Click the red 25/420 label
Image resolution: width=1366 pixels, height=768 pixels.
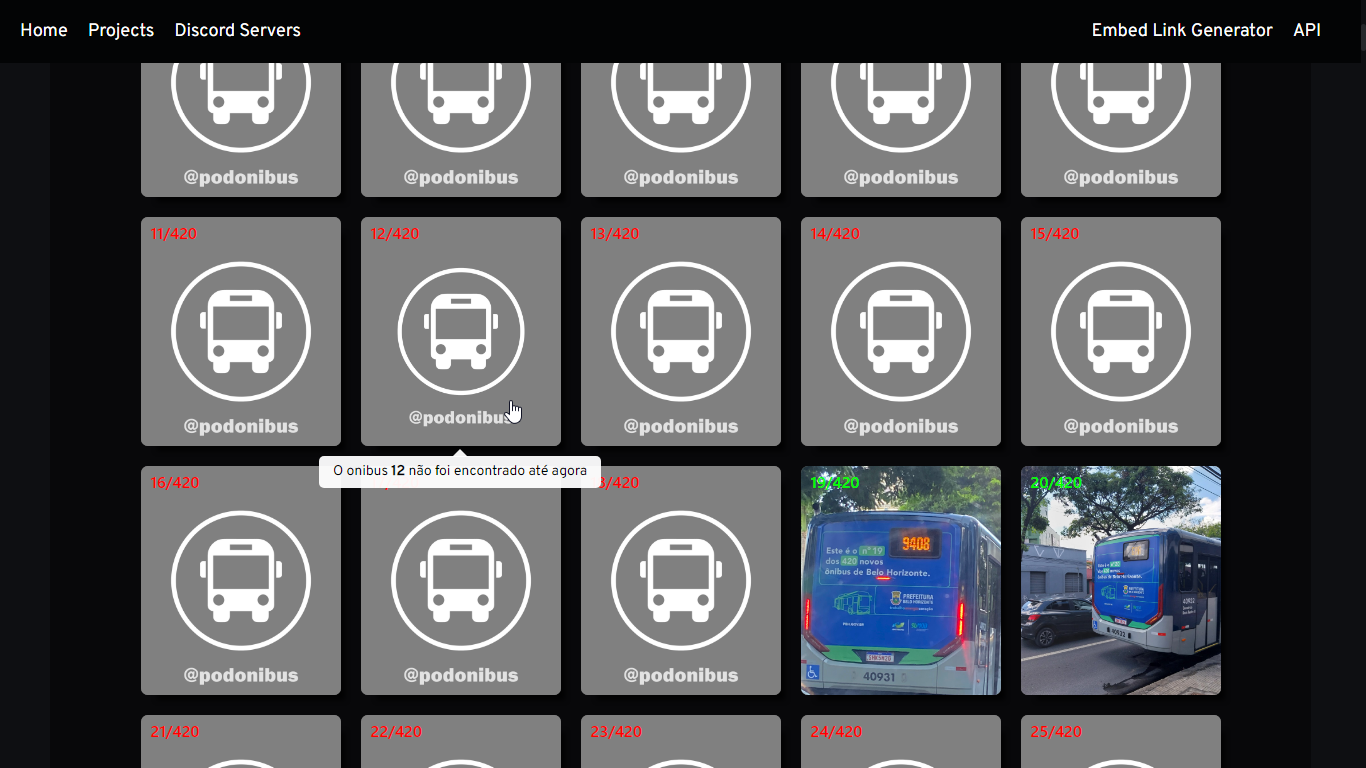coord(1055,732)
